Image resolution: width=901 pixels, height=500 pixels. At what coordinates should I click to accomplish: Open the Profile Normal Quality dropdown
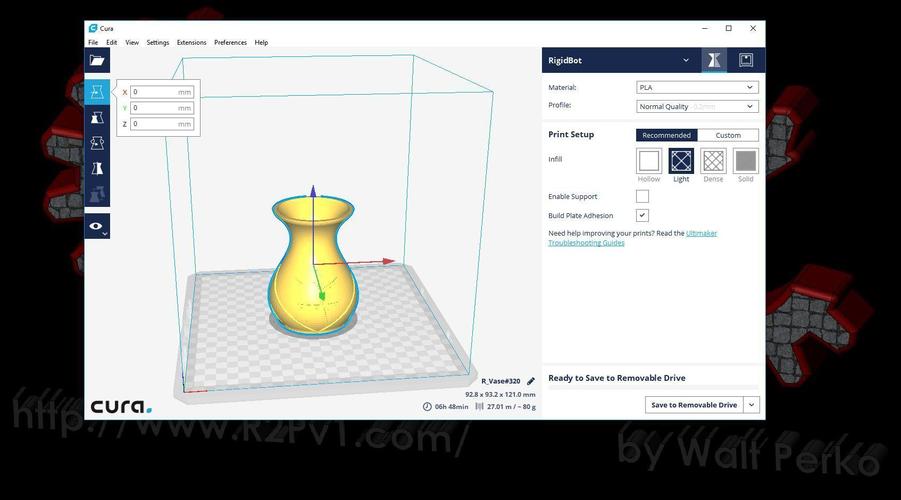click(698, 106)
